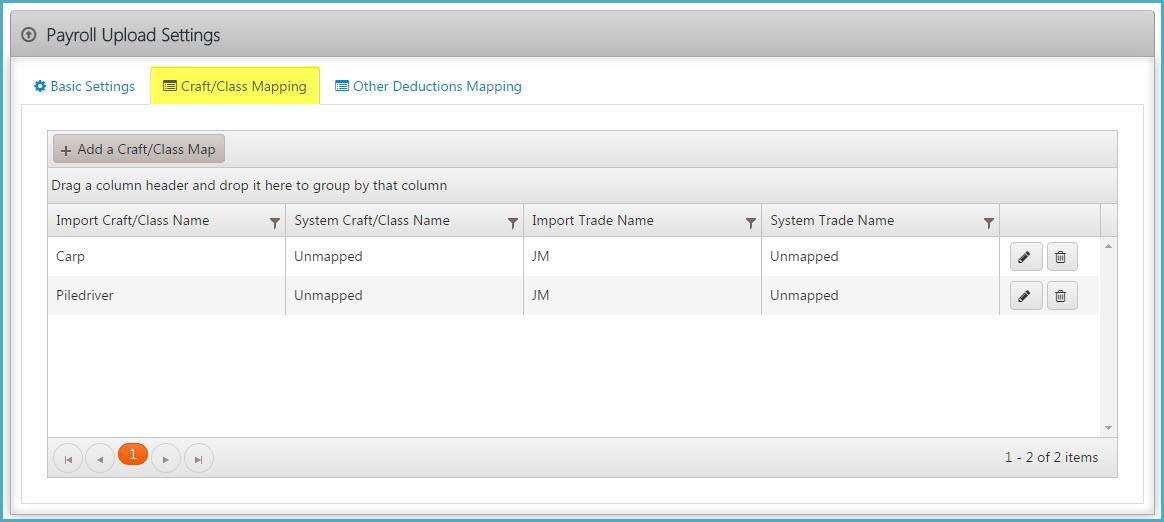The width and height of the screenshot is (1164, 522).
Task: Click the Payroll Upload Settings title
Action: pos(134,35)
